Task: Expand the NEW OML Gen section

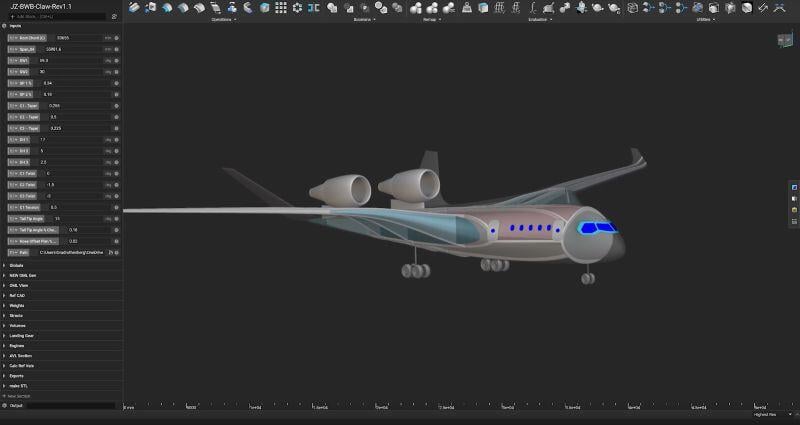Action: coord(5,276)
